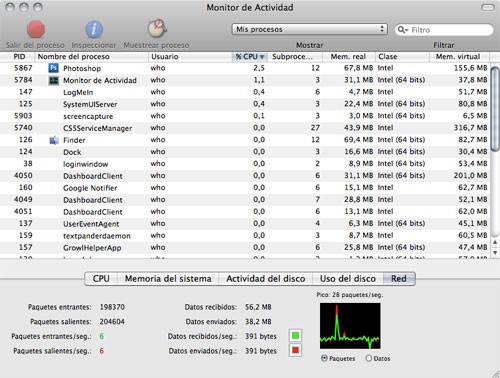Select DashboardClient with PID 4051
The image size is (500, 378).
[245, 212]
